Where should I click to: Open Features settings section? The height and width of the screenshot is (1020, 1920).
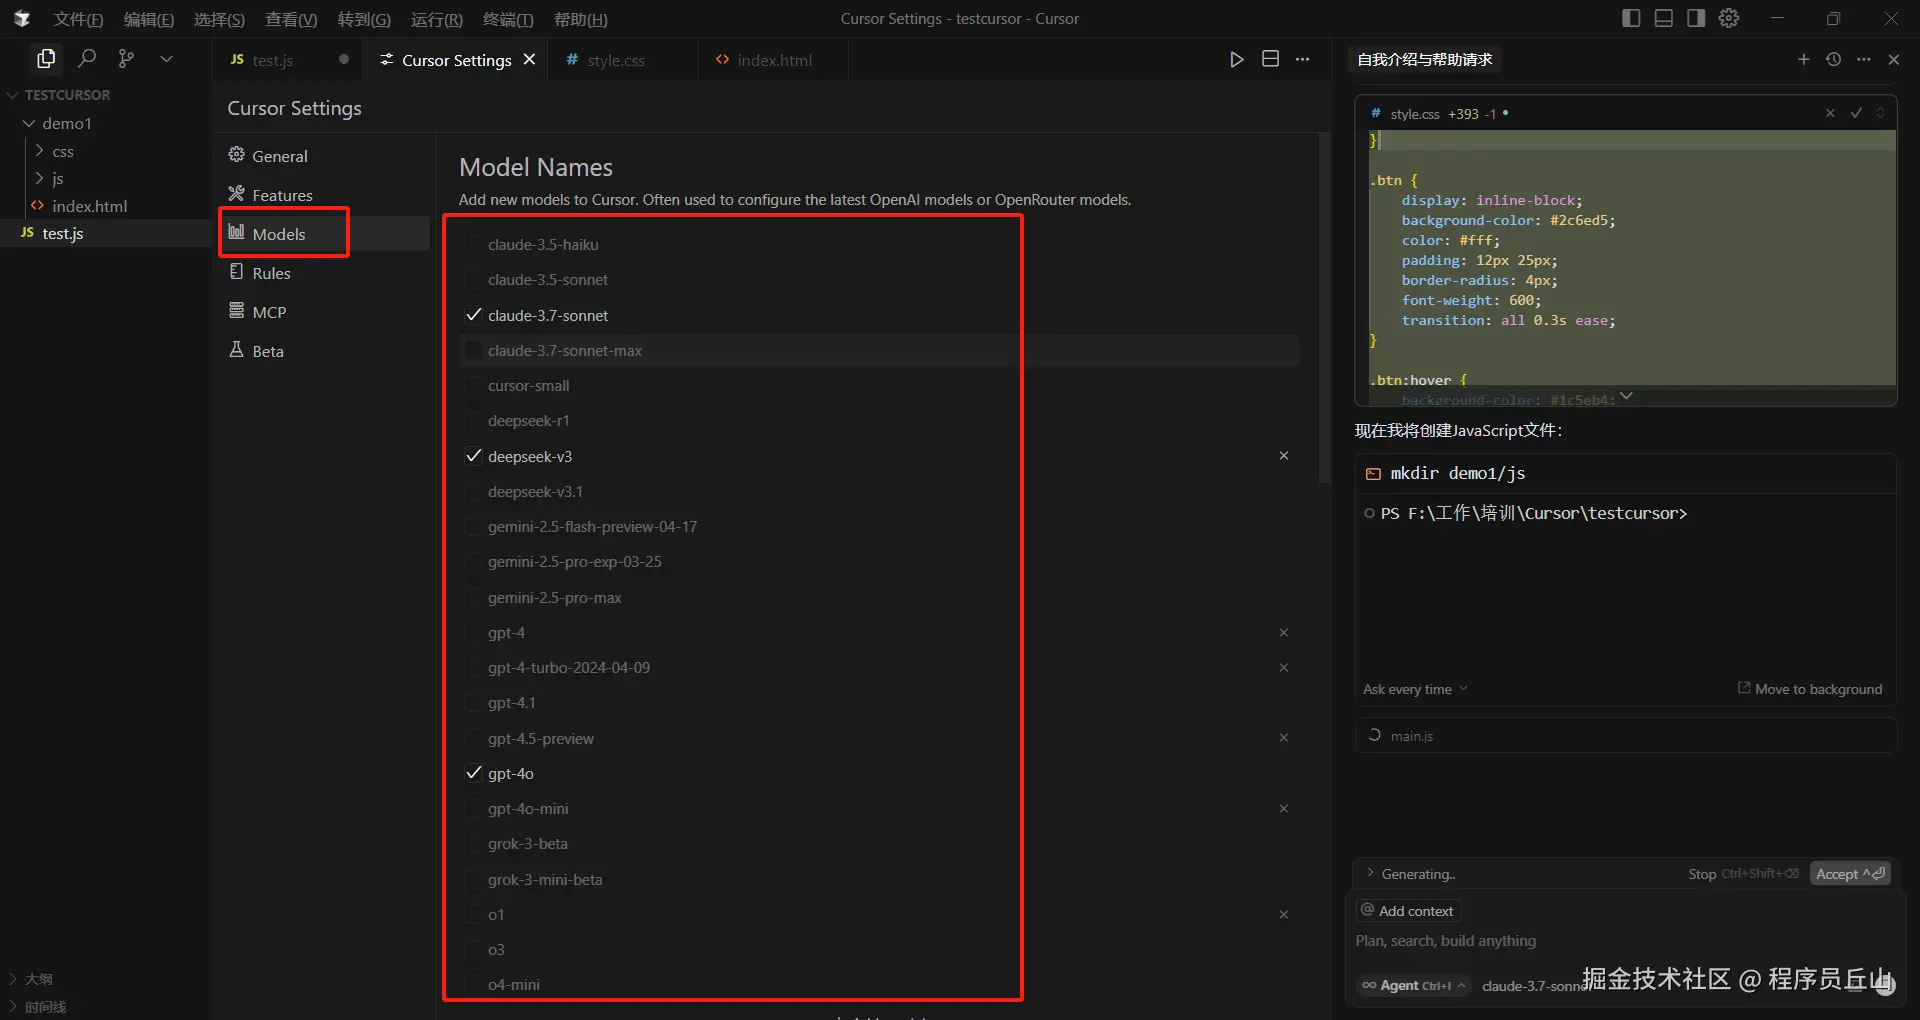tap(325, 195)
